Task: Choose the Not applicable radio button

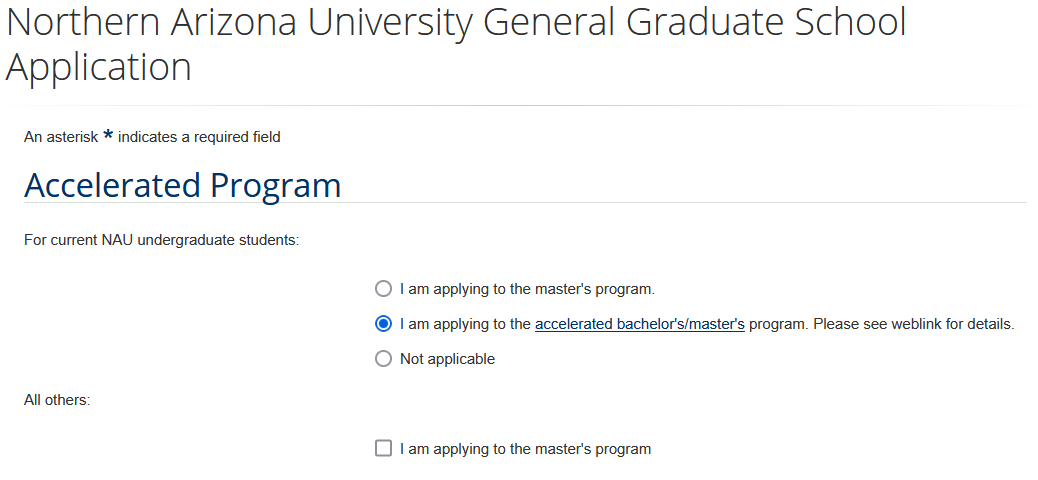Action: [x=383, y=359]
